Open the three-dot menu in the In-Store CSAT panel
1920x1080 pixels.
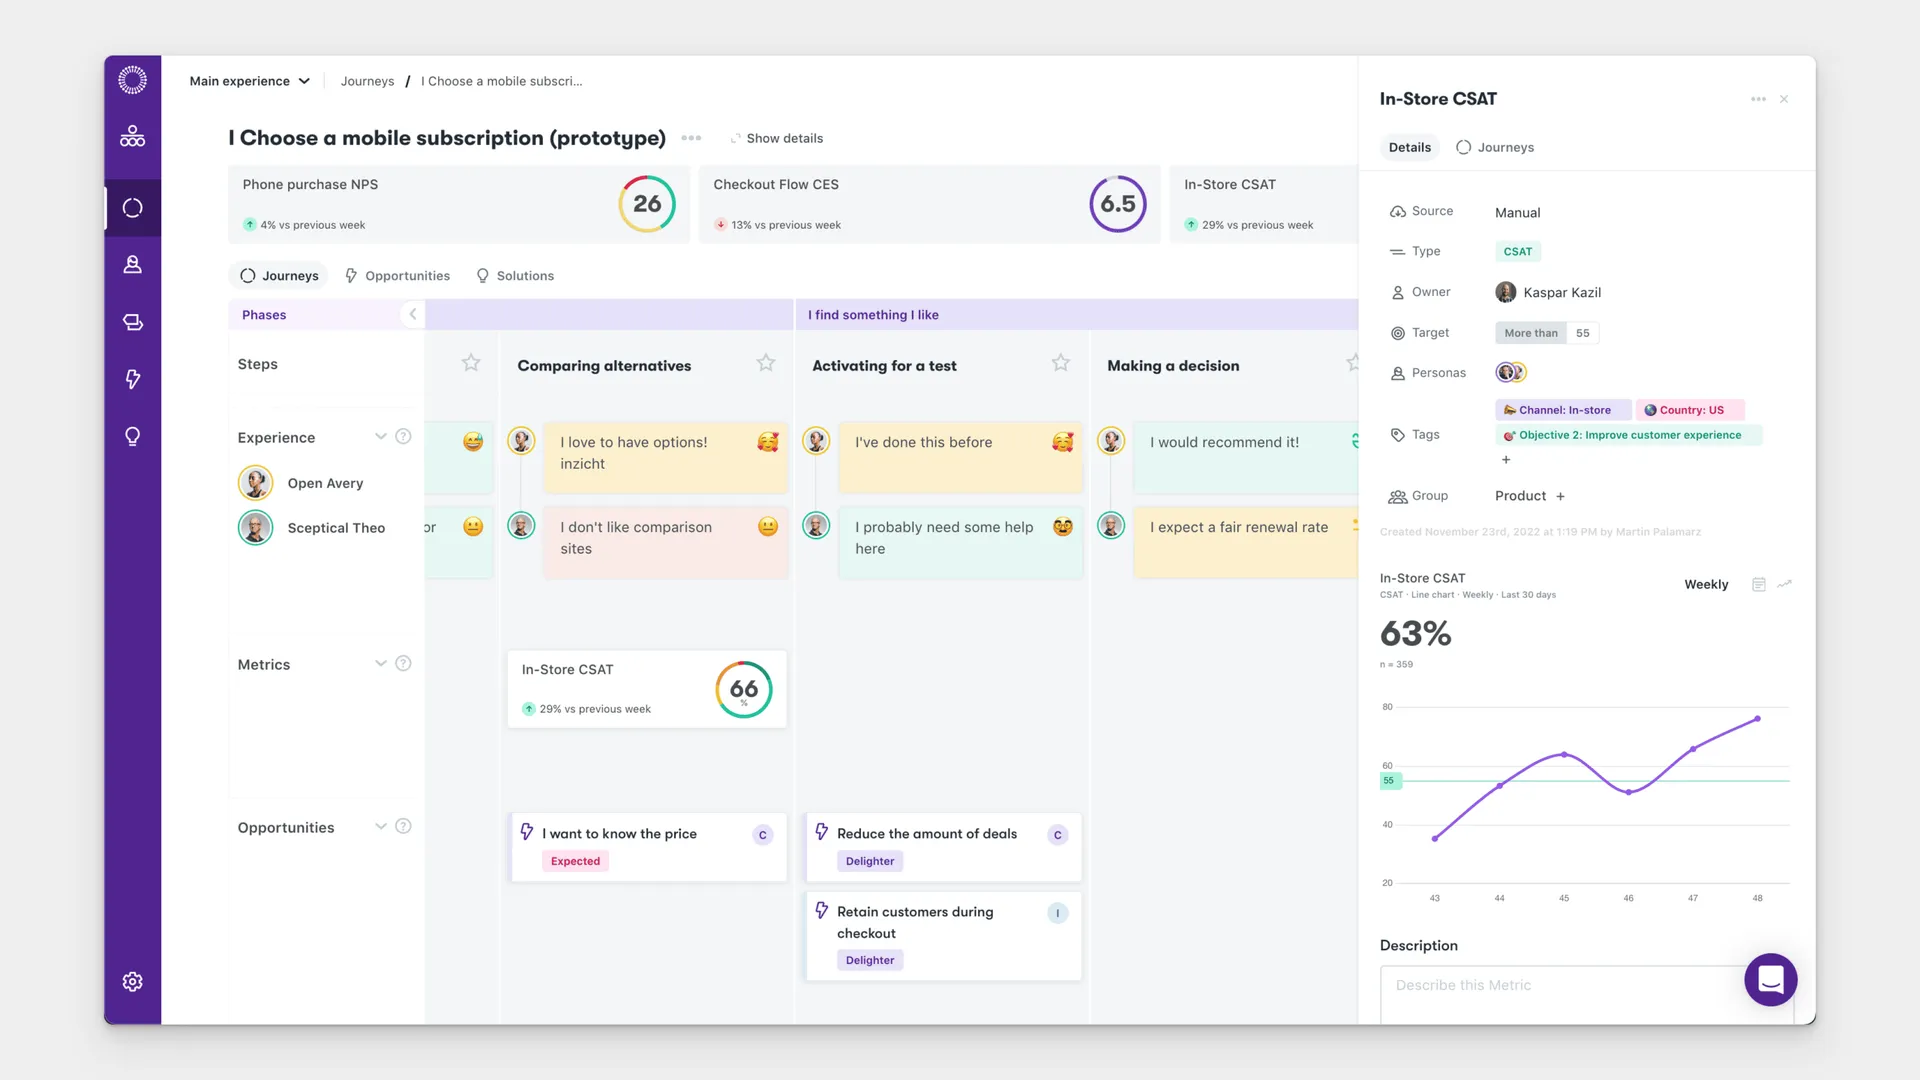pyautogui.click(x=1758, y=99)
